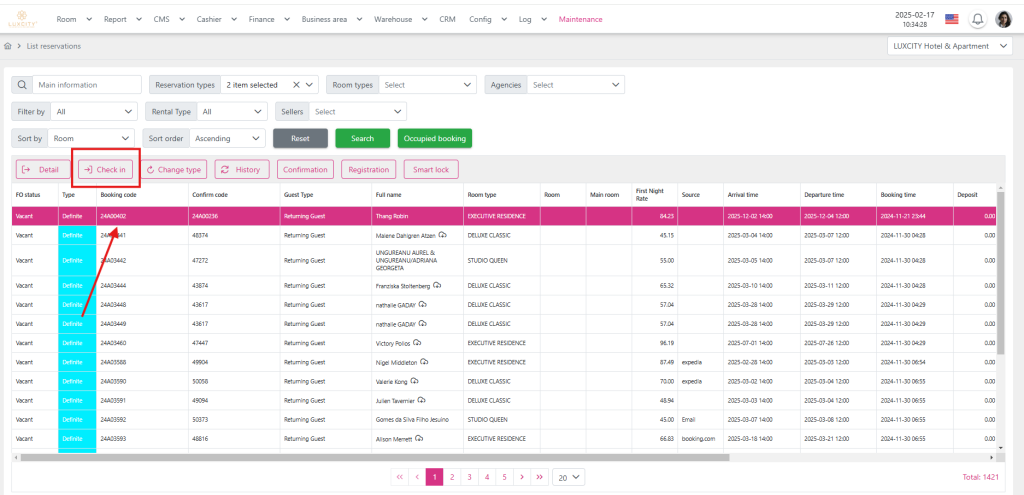This screenshot has height=495, width=1024.
Task: Click the LUXCITY logo
Action: 22,19
